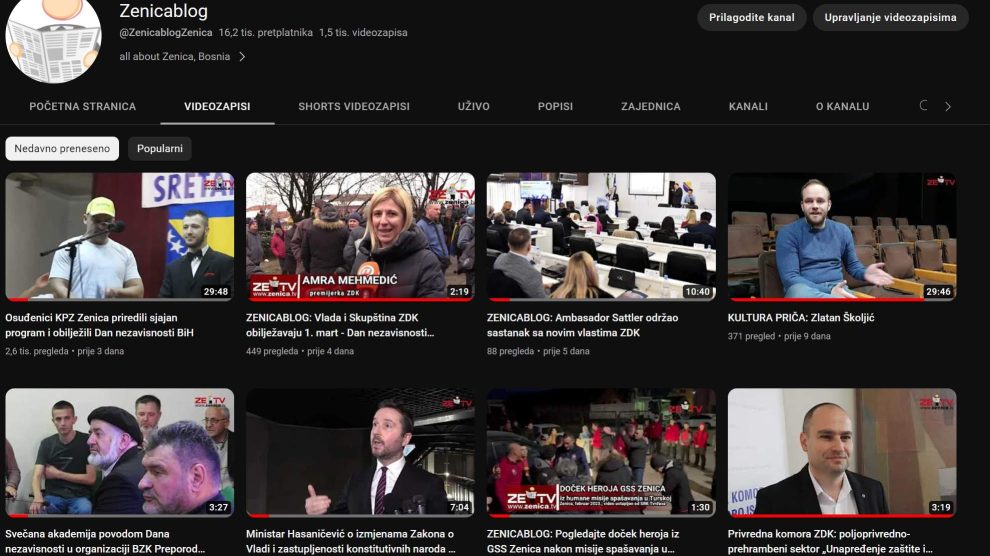Viewport: 990px width, 556px height.
Task: Open the Ambasador Sattler video title link
Action: tap(582, 325)
